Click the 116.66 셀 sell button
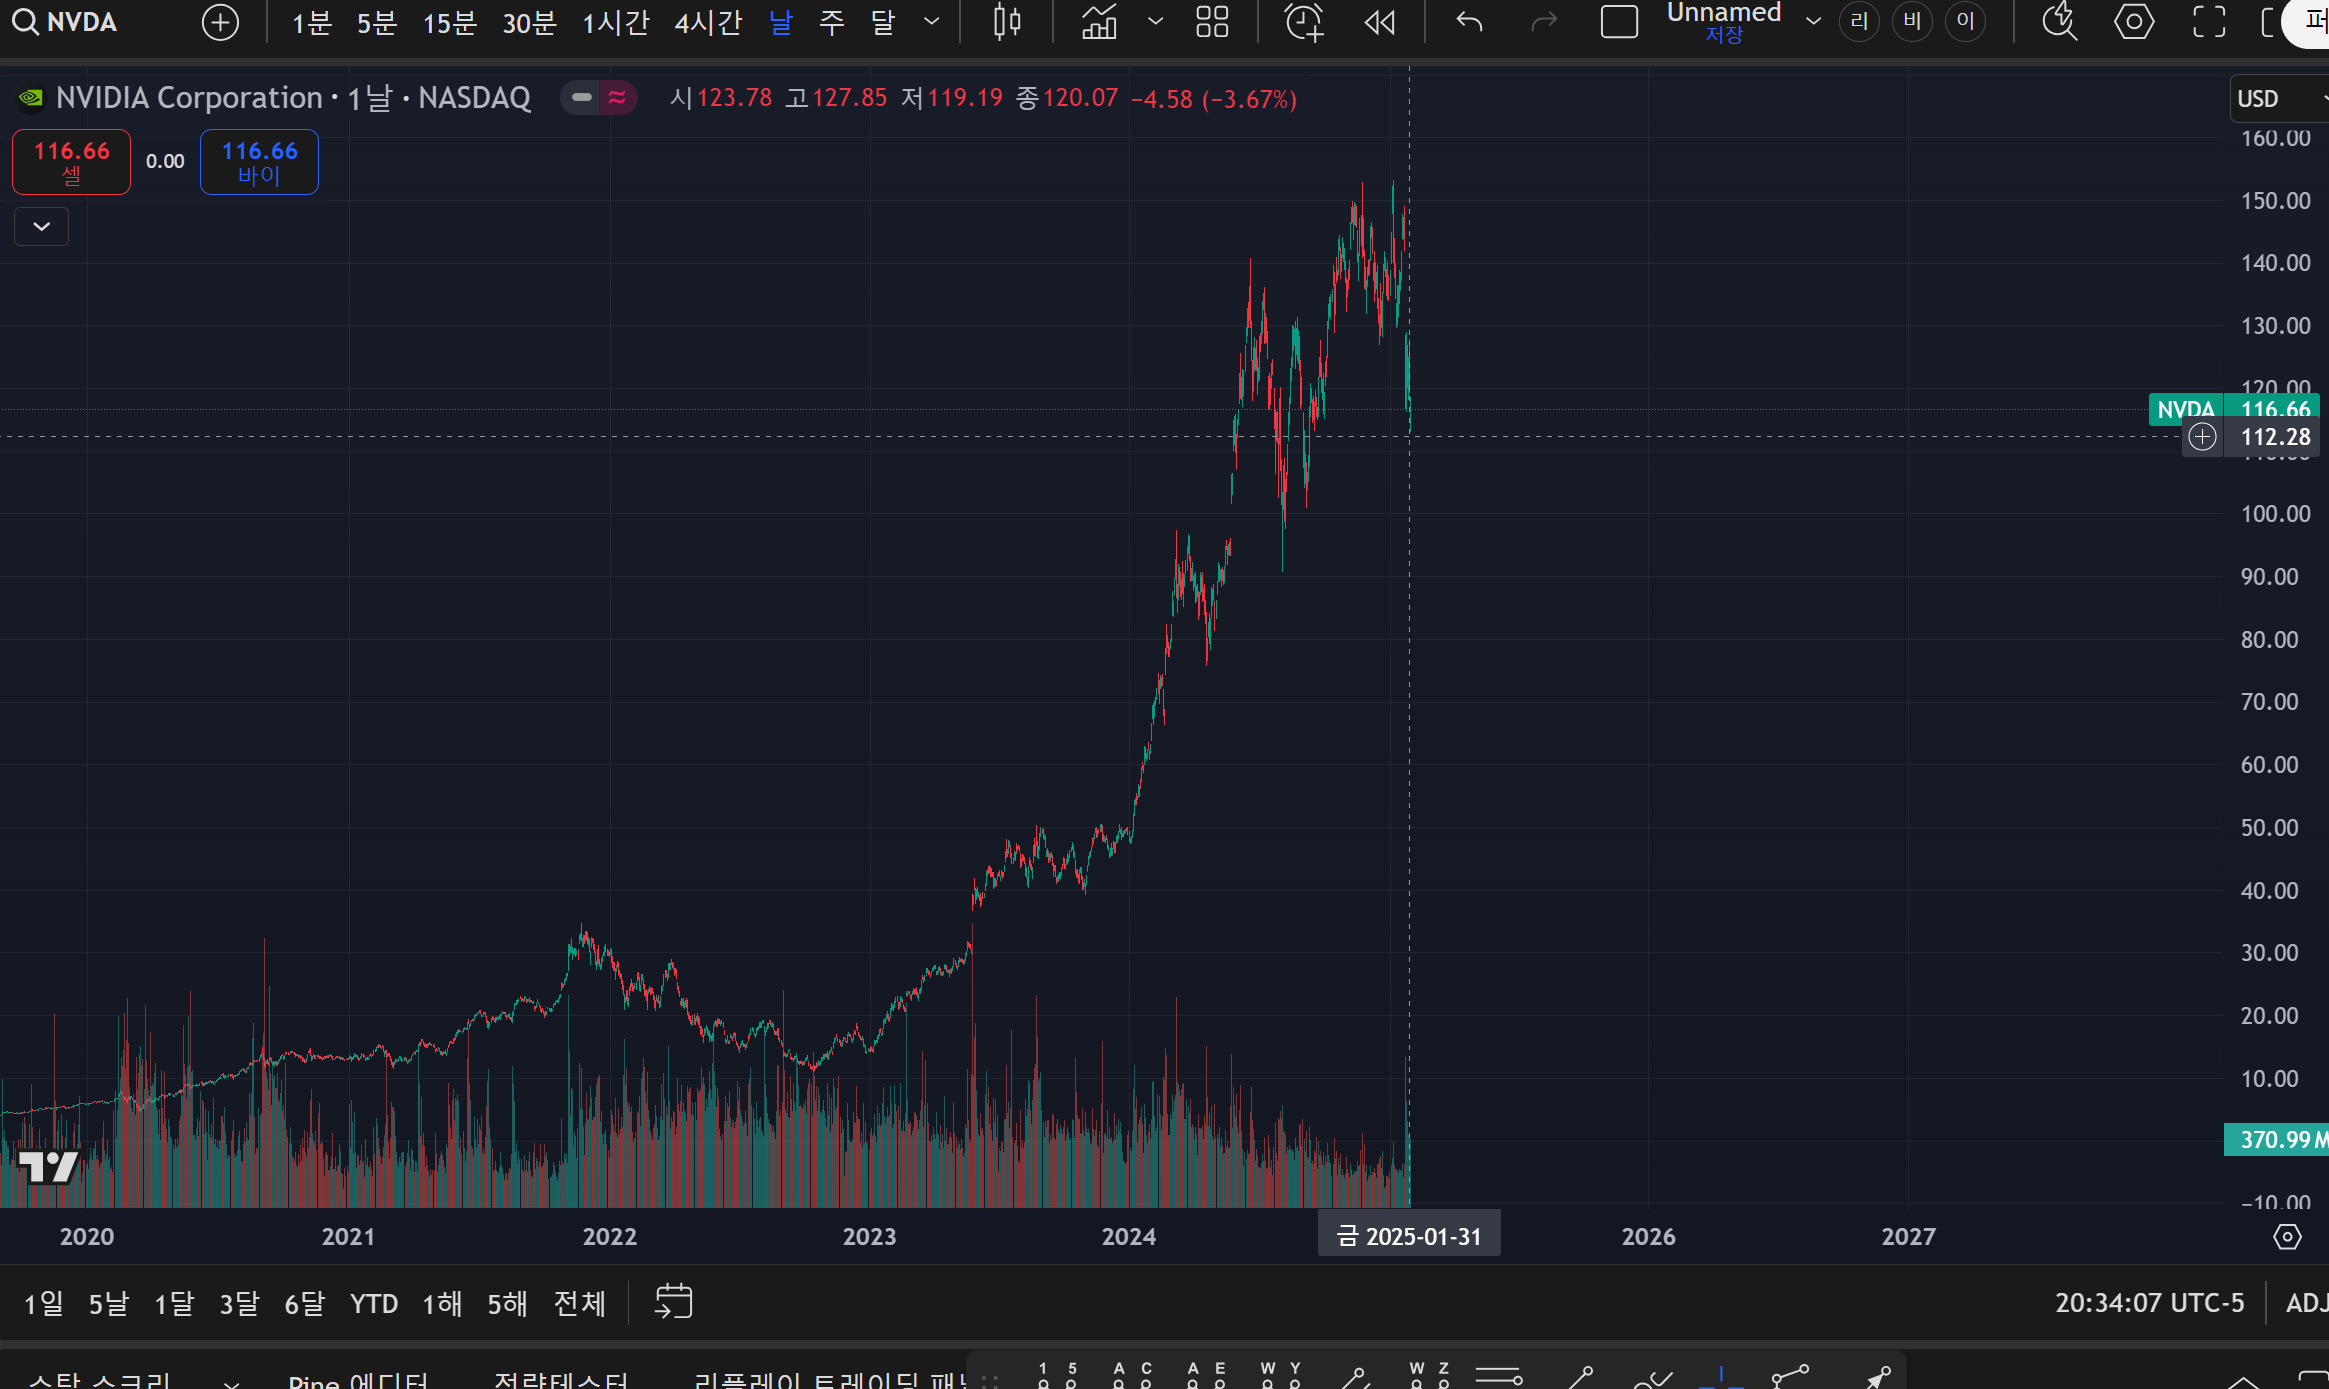 (x=71, y=162)
